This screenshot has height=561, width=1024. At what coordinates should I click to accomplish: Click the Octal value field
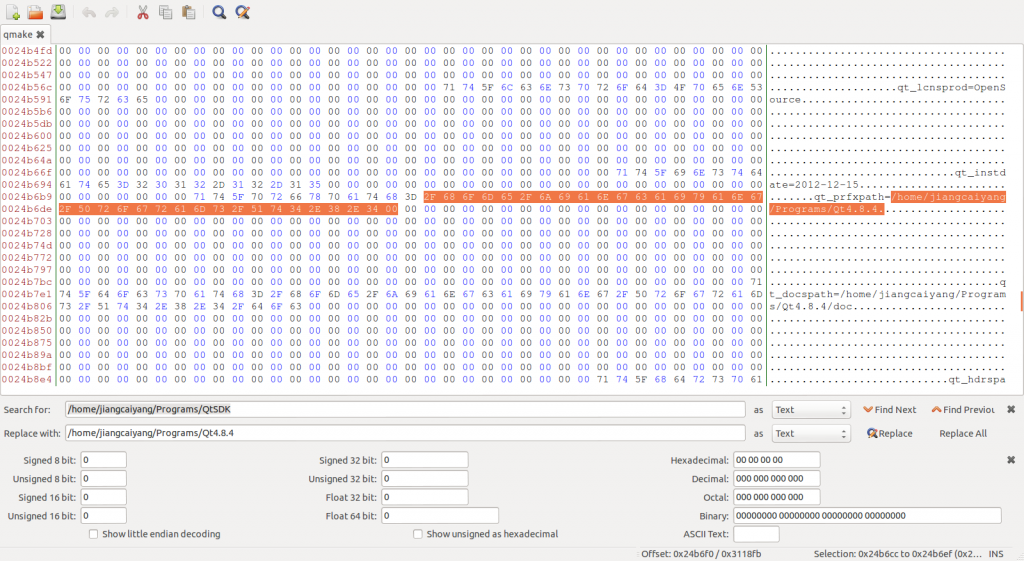pos(776,497)
